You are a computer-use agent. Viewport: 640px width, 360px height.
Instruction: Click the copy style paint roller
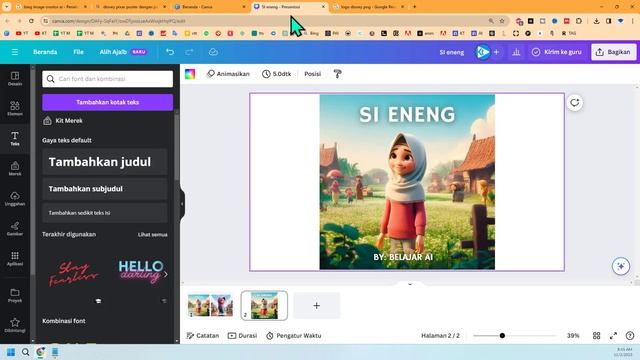click(338, 74)
